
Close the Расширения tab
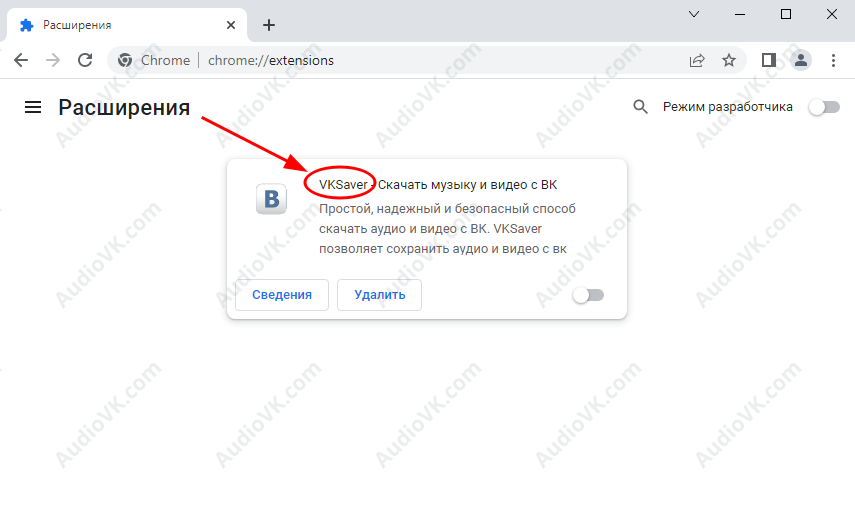click(231, 25)
